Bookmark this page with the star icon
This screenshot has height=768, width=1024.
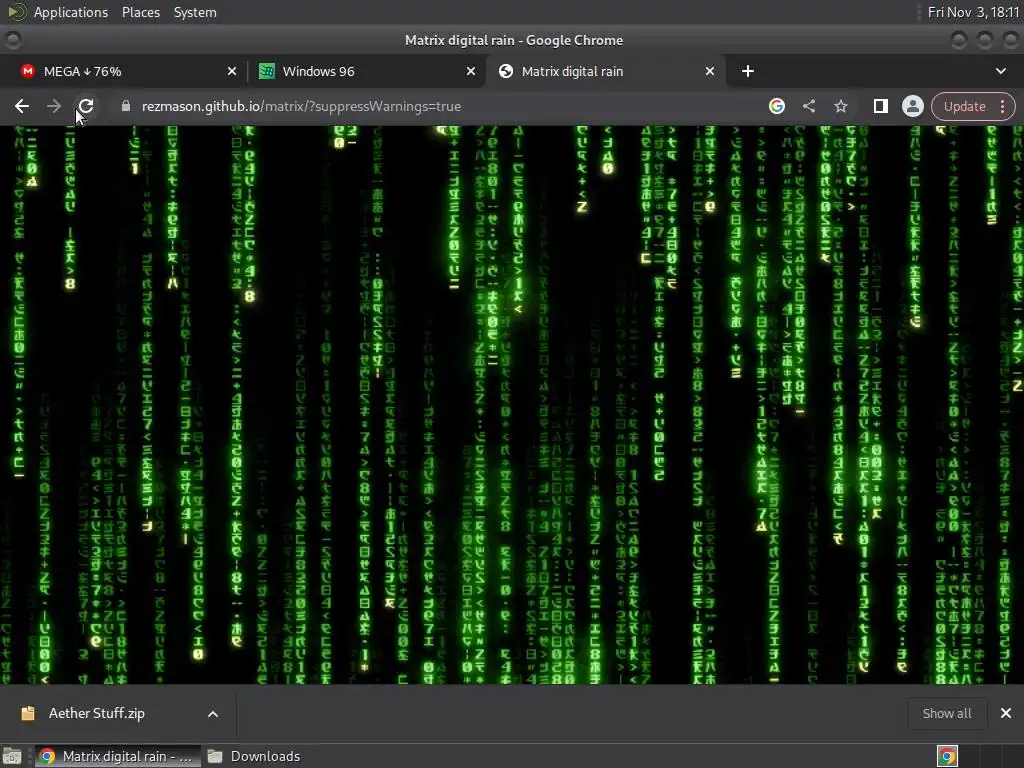[x=840, y=106]
